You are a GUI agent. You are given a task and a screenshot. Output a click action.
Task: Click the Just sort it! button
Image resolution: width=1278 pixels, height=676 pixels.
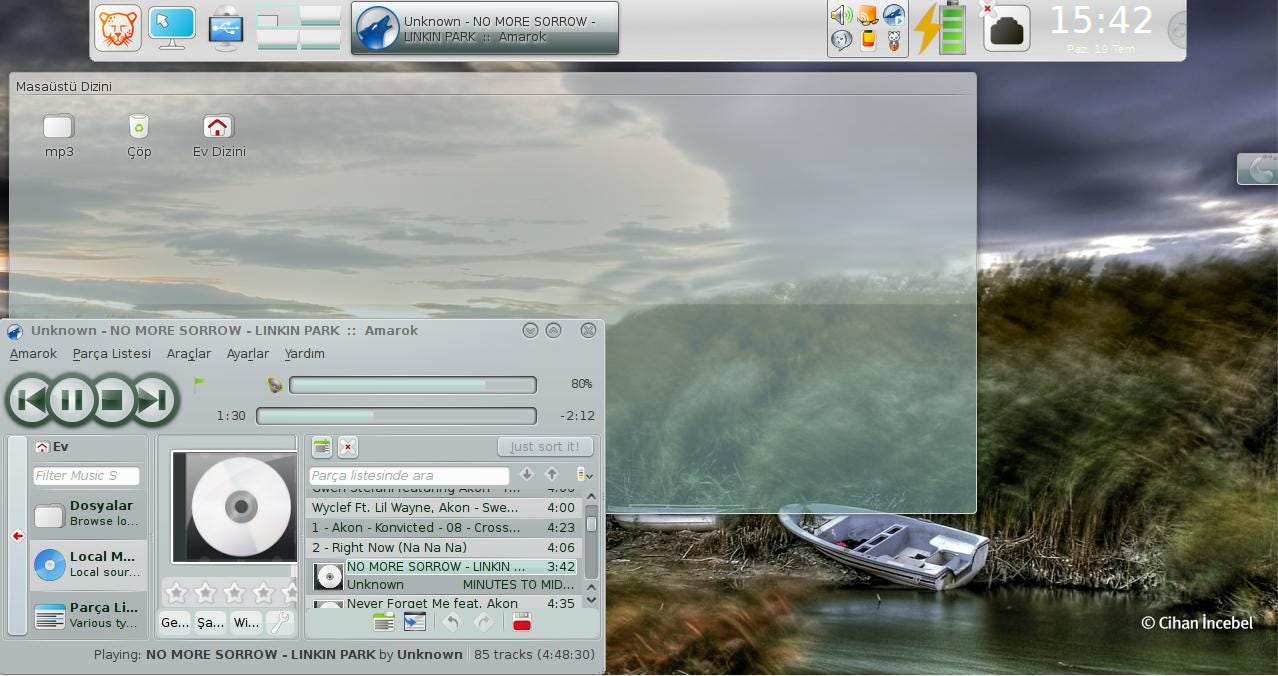click(x=545, y=447)
